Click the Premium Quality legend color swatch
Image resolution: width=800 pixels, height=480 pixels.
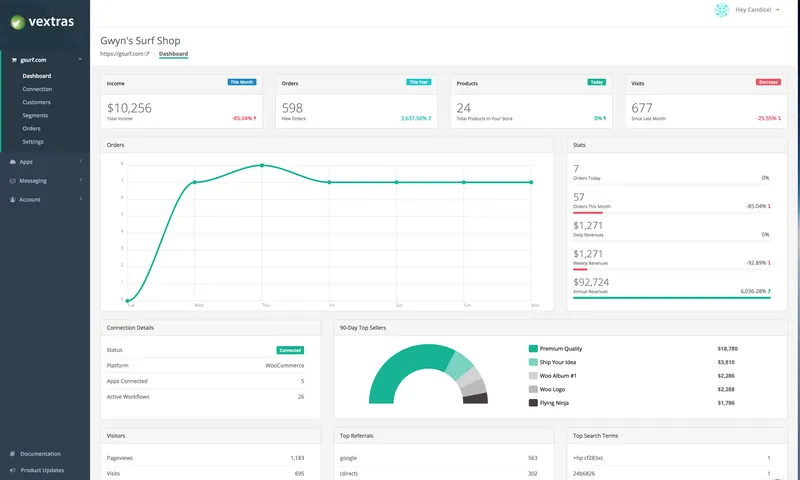pos(533,349)
